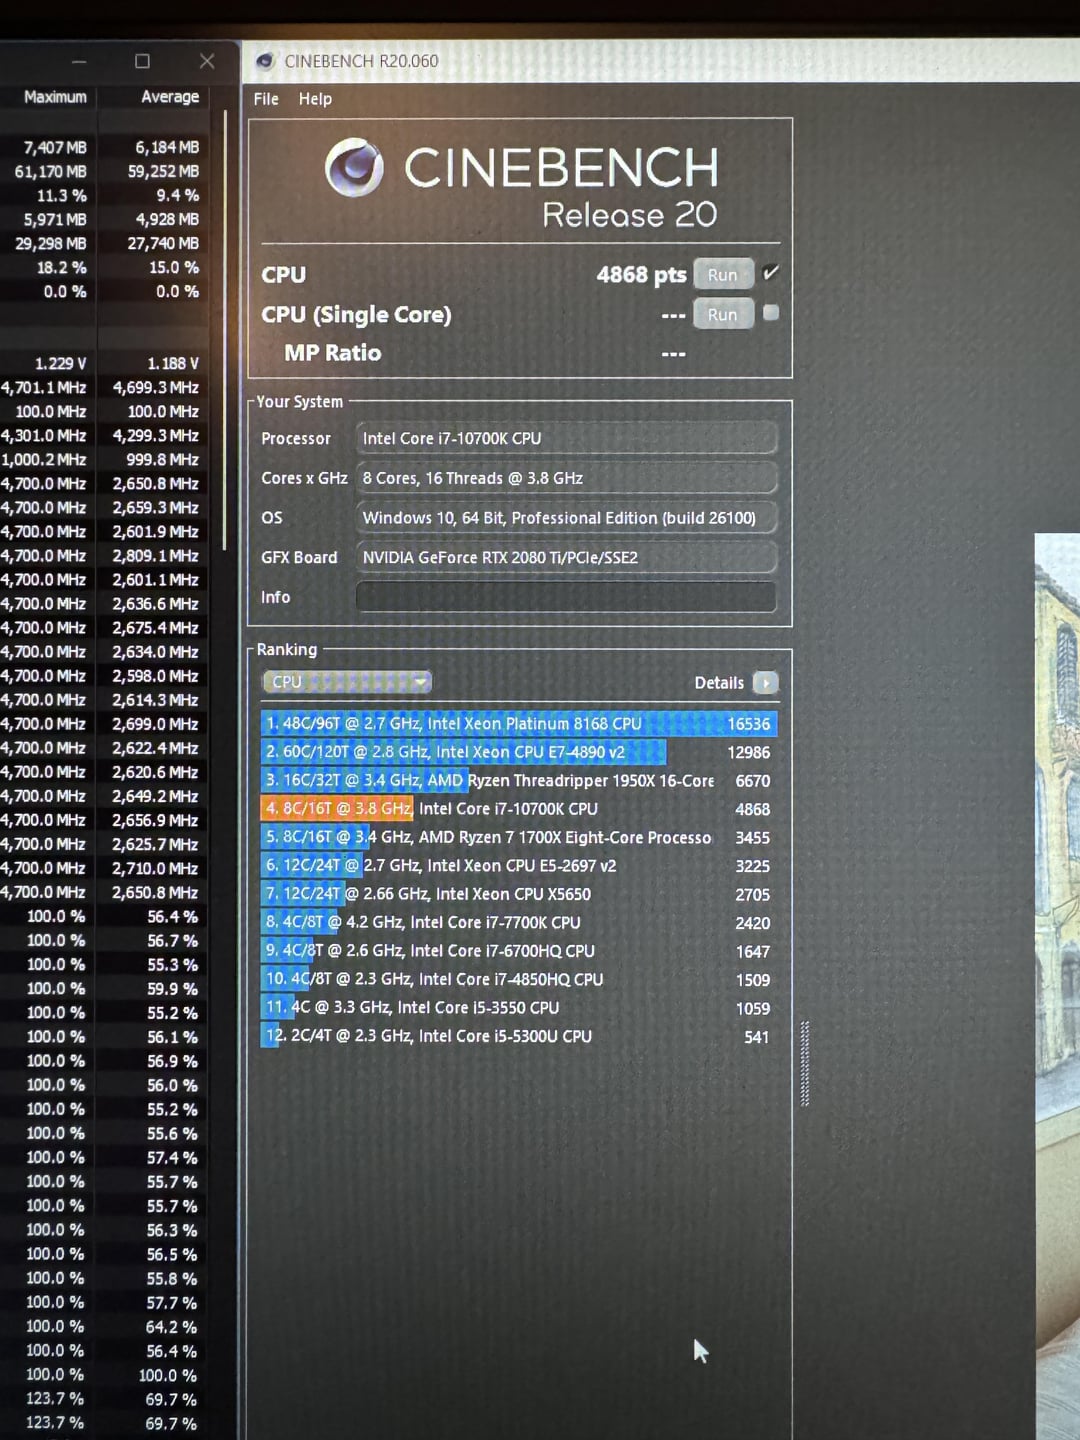Screen dimensions: 1080x1440
Task: Click the Processor field Intel Core i7-10700K CPU
Action: pos(567,438)
